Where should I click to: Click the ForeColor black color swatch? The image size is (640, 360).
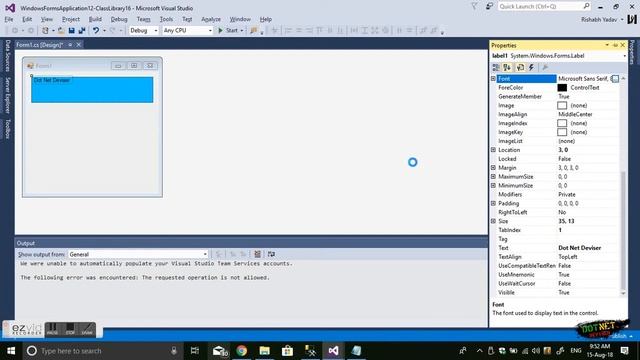562,87
